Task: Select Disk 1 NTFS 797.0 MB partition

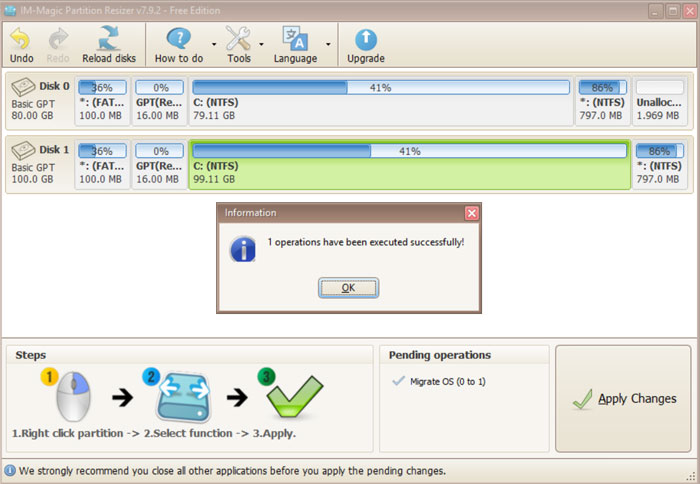Action: pyautogui.click(x=659, y=164)
